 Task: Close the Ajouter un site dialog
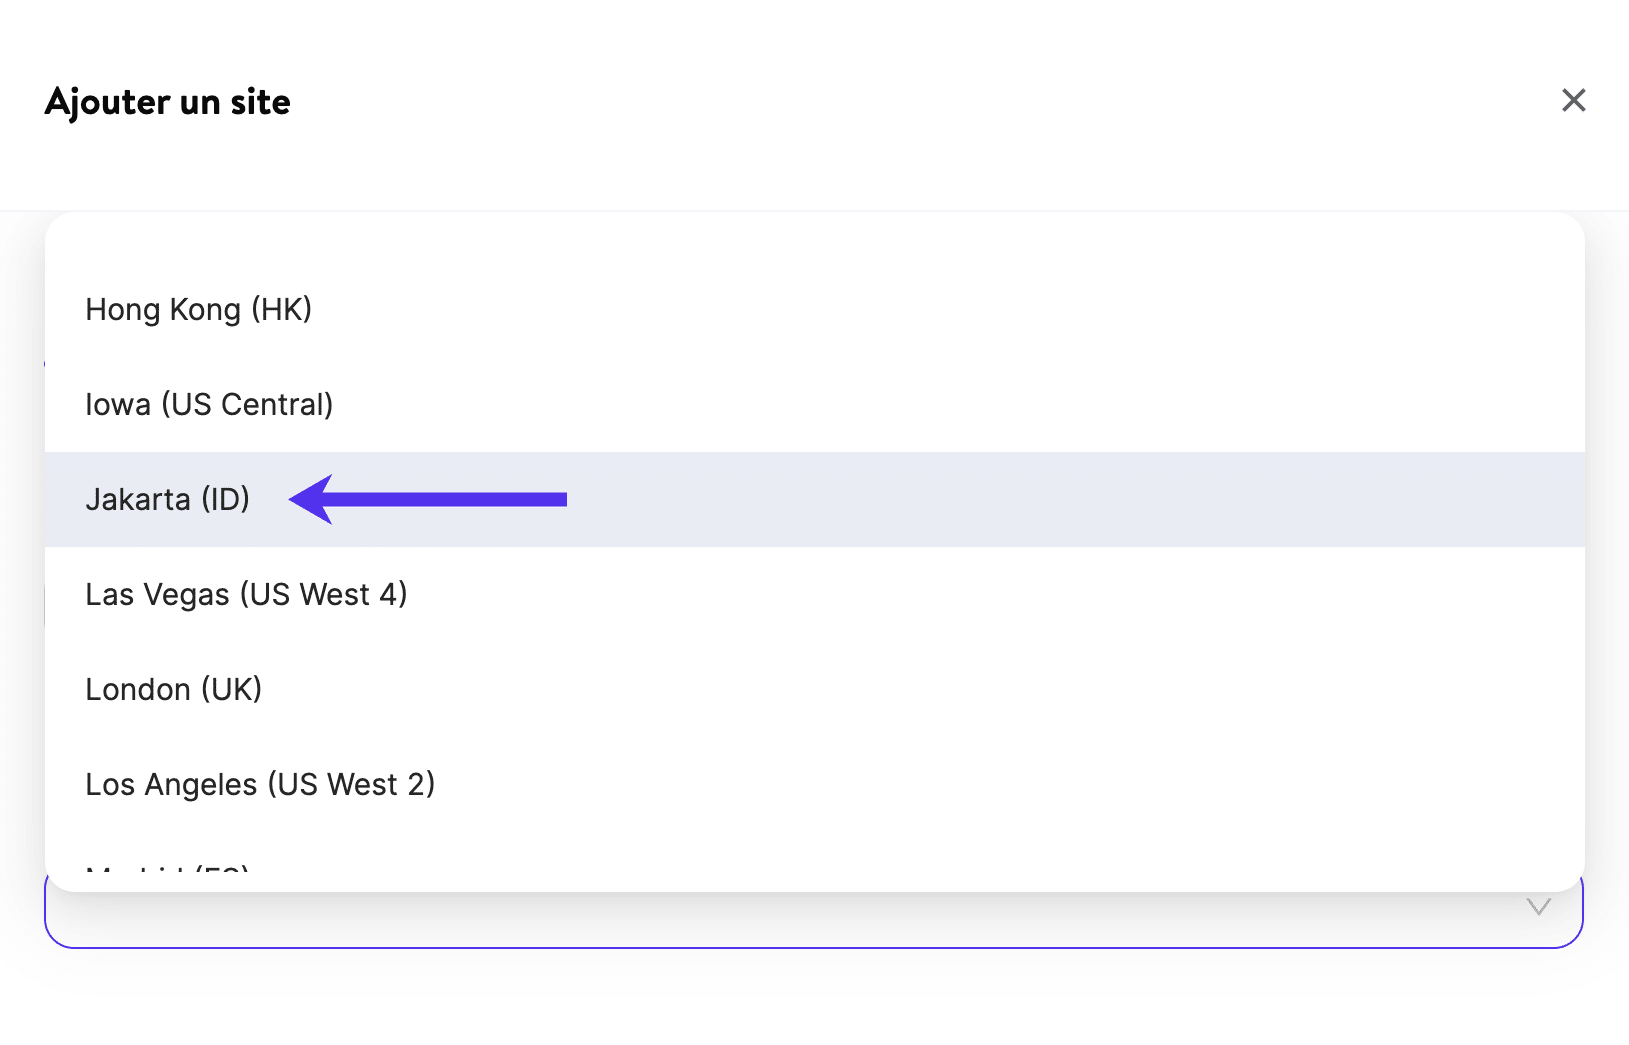(1573, 100)
